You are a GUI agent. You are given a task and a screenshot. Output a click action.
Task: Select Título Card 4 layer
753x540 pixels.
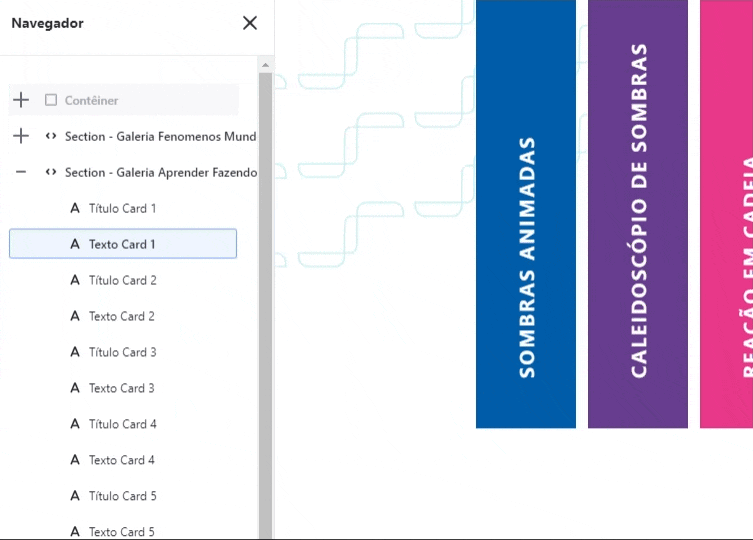click(x=122, y=424)
